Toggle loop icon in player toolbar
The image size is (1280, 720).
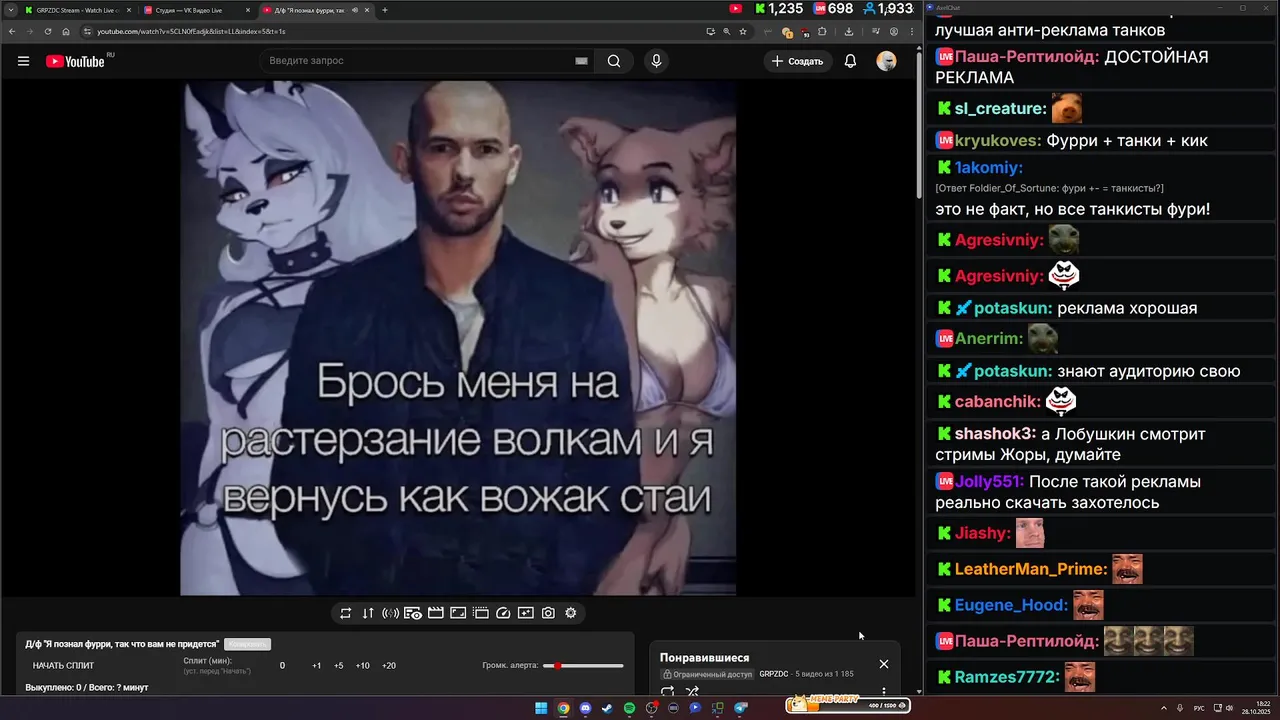click(345, 613)
